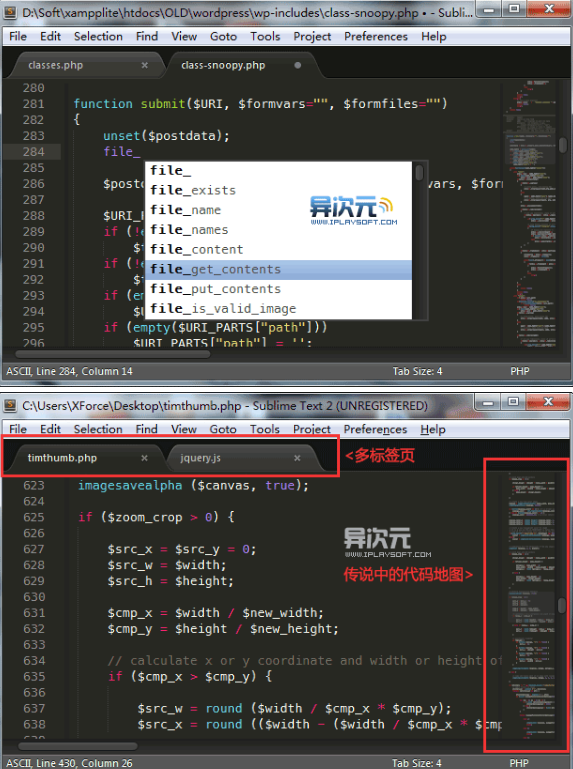Open Preferences menu in timthumb.php window
This screenshot has width=573, height=769.
click(x=375, y=429)
